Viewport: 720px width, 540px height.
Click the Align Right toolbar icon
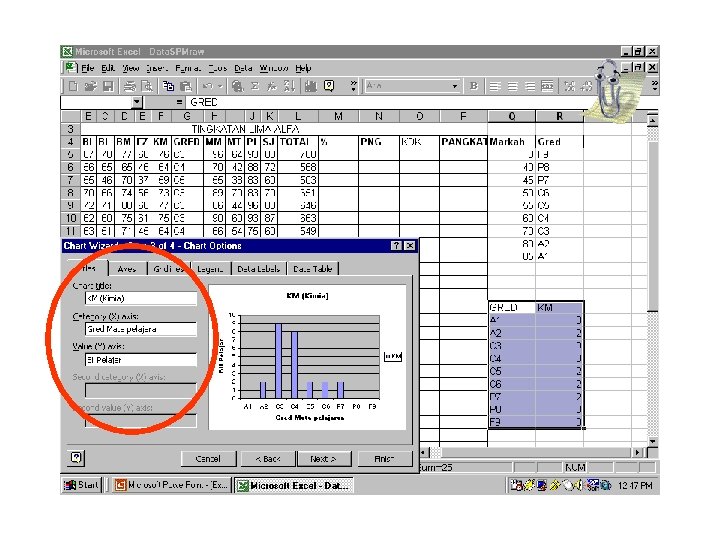pyautogui.click(x=530, y=86)
